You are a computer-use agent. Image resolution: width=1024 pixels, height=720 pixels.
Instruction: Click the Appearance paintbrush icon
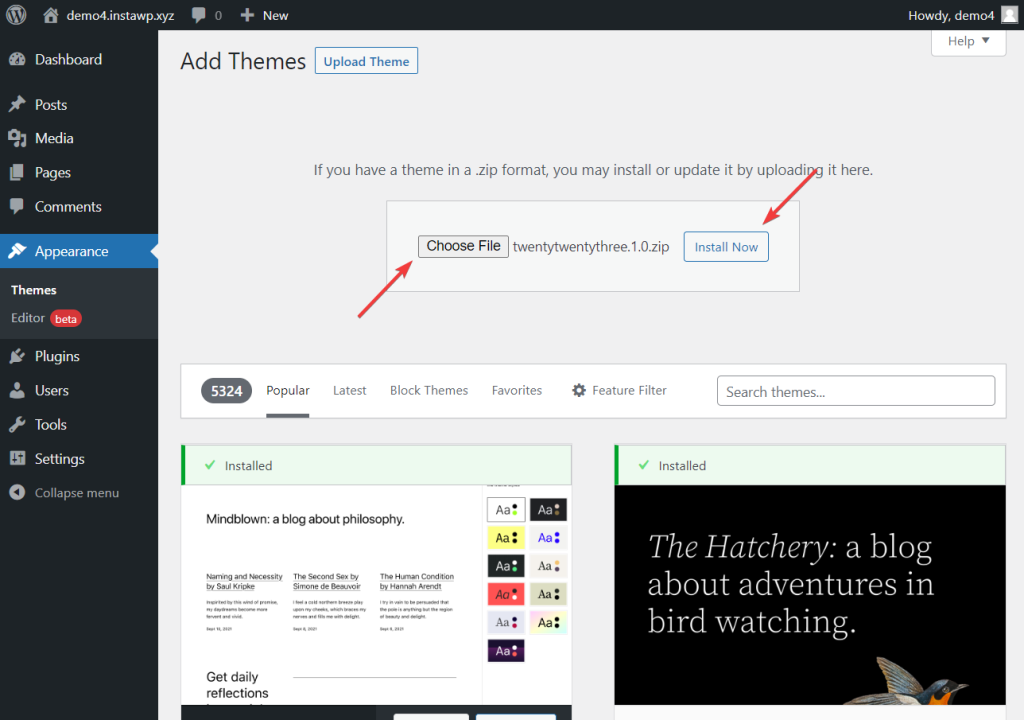point(18,251)
